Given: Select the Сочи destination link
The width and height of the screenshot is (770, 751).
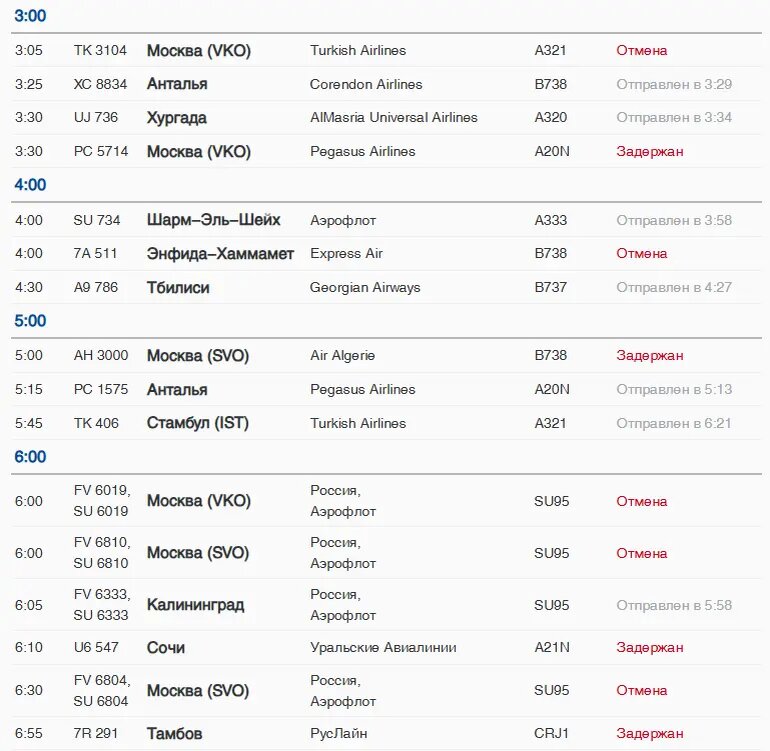Looking at the screenshot, I should pyautogui.click(x=166, y=647).
